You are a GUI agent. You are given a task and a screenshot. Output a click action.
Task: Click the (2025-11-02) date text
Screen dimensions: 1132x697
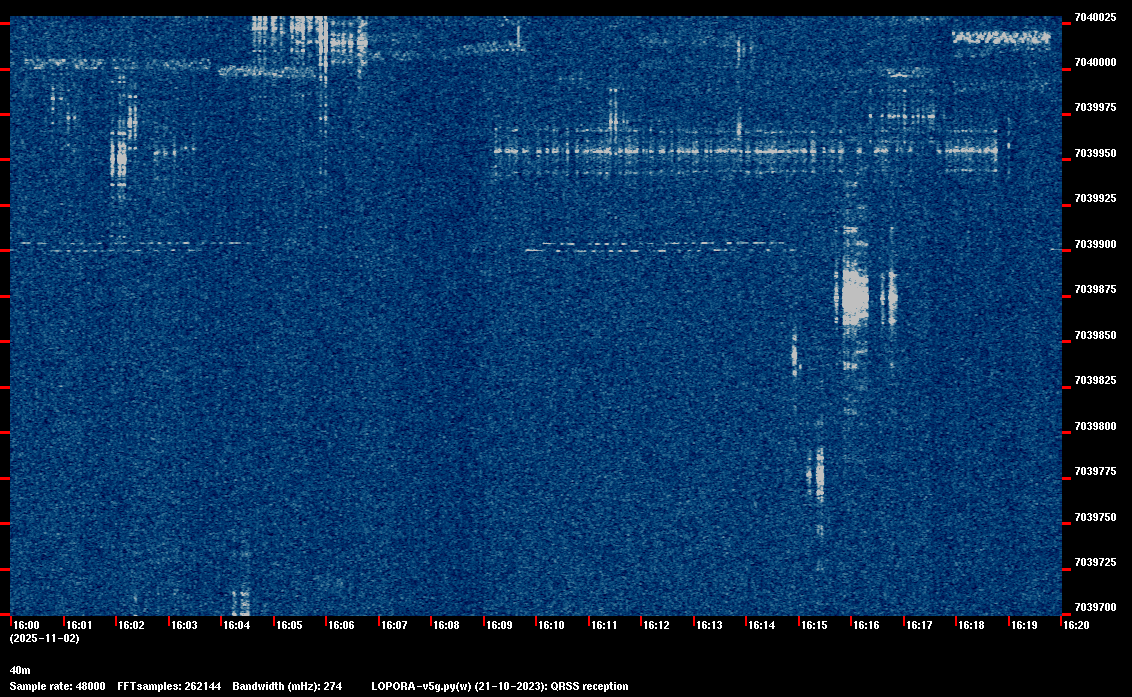click(45, 638)
